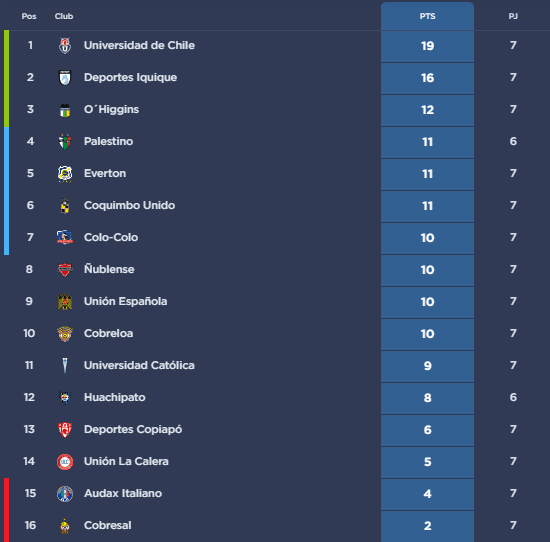The height and width of the screenshot is (542, 550).
Task: Click the Everton club badge
Action: pyautogui.click(x=65, y=174)
